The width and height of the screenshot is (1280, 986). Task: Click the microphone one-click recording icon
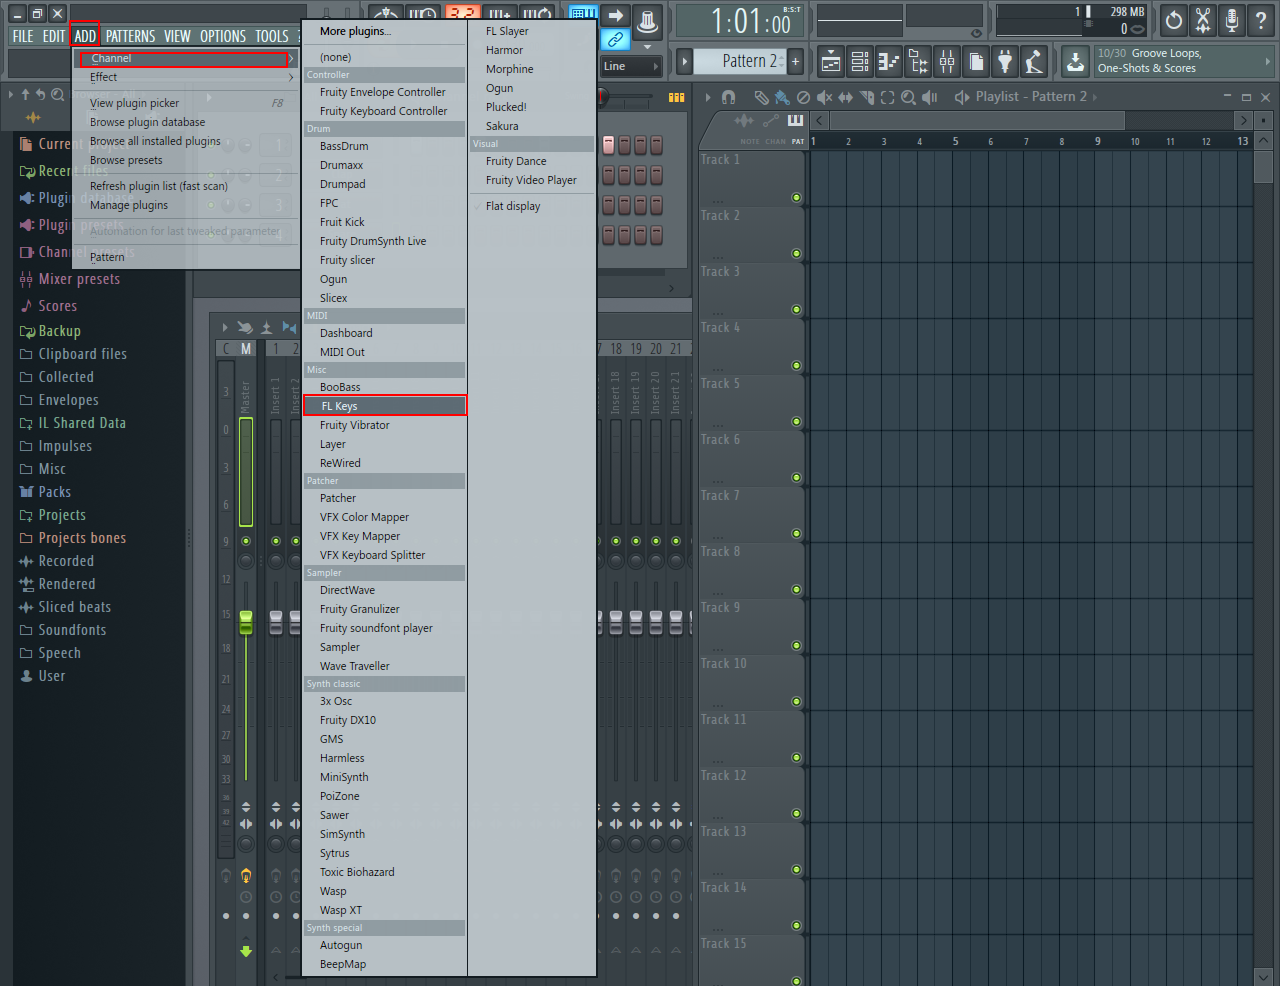tap(1232, 20)
